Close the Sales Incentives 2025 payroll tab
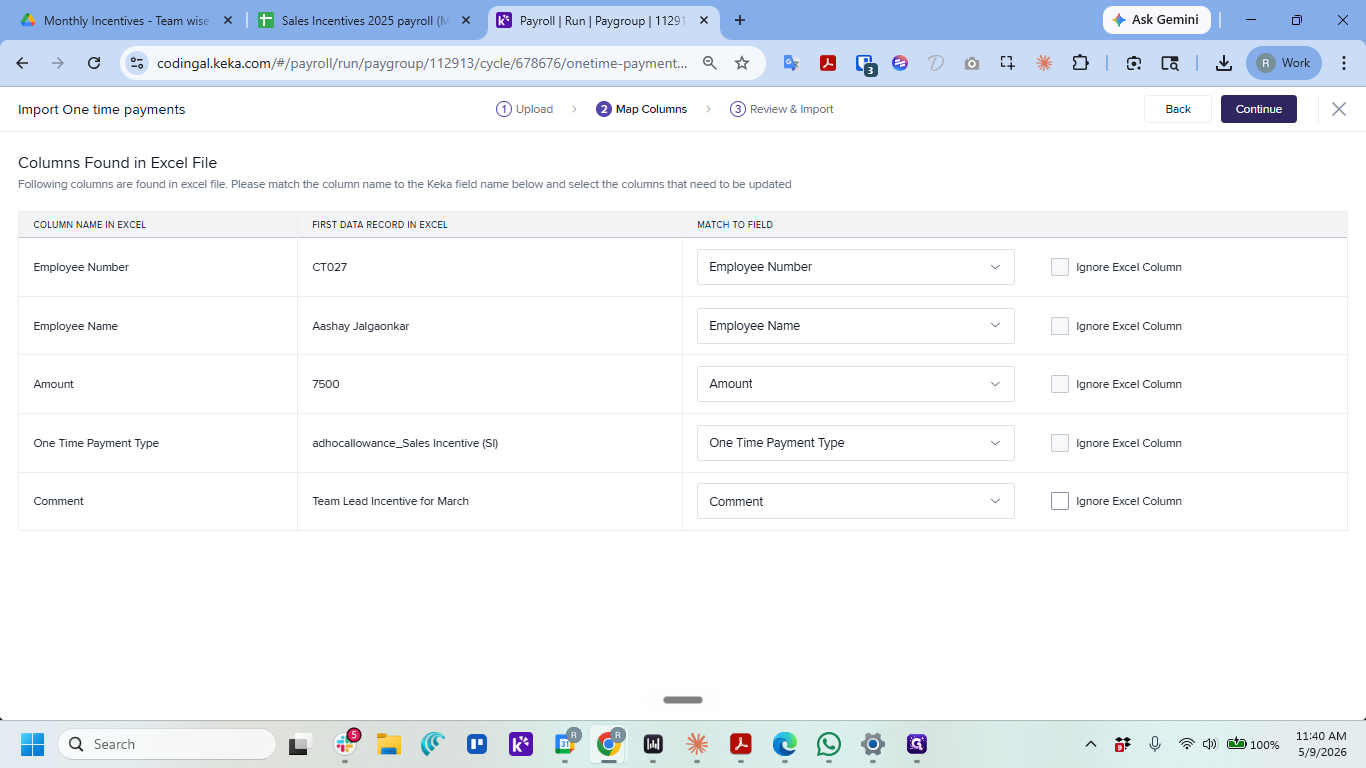Screen dimensions: 1366x768 tap(465, 20)
